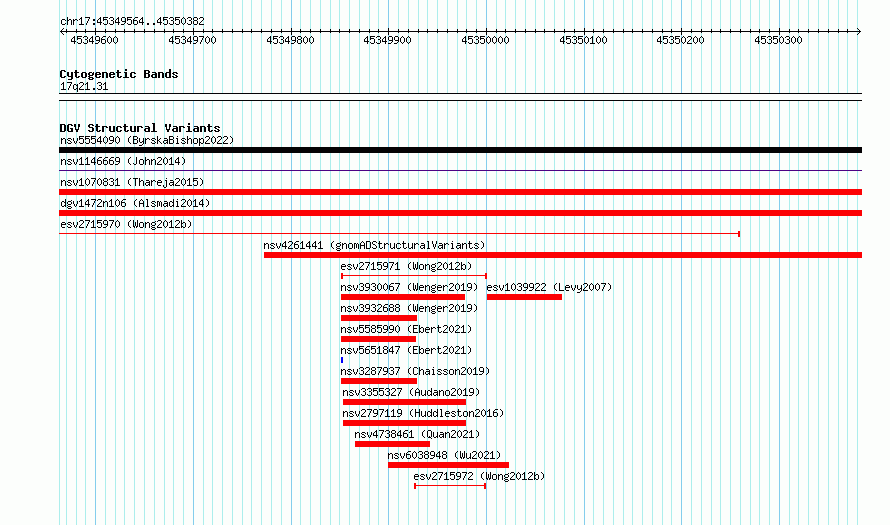Select the 17q21.31 band label
The width and height of the screenshot is (890, 525).
pyautogui.click(x=84, y=86)
